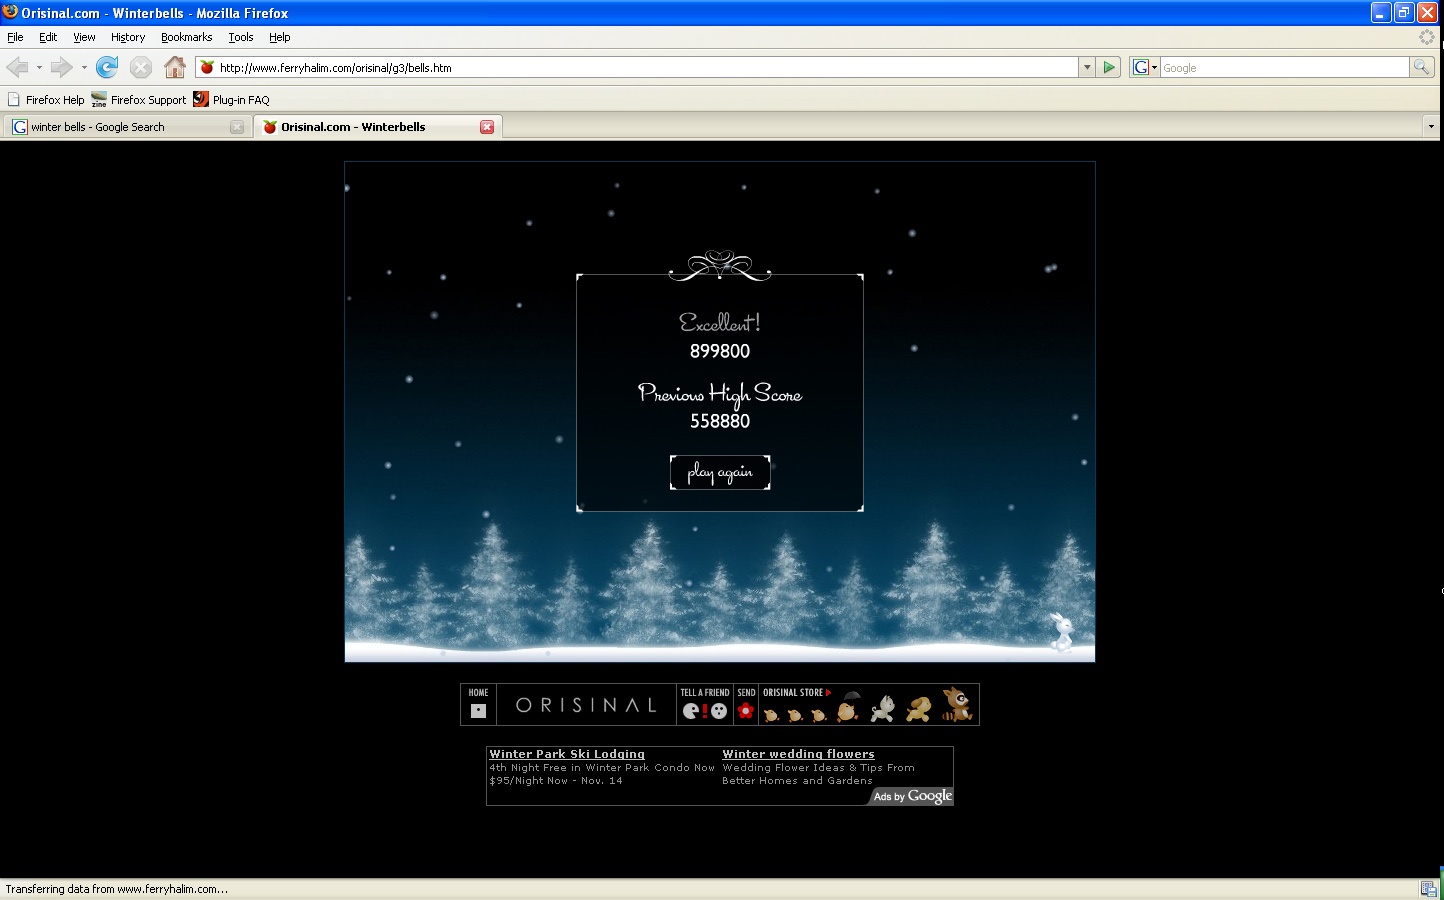The height and width of the screenshot is (900, 1444).
Task: Open the Edit menu
Action: click(x=48, y=37)
